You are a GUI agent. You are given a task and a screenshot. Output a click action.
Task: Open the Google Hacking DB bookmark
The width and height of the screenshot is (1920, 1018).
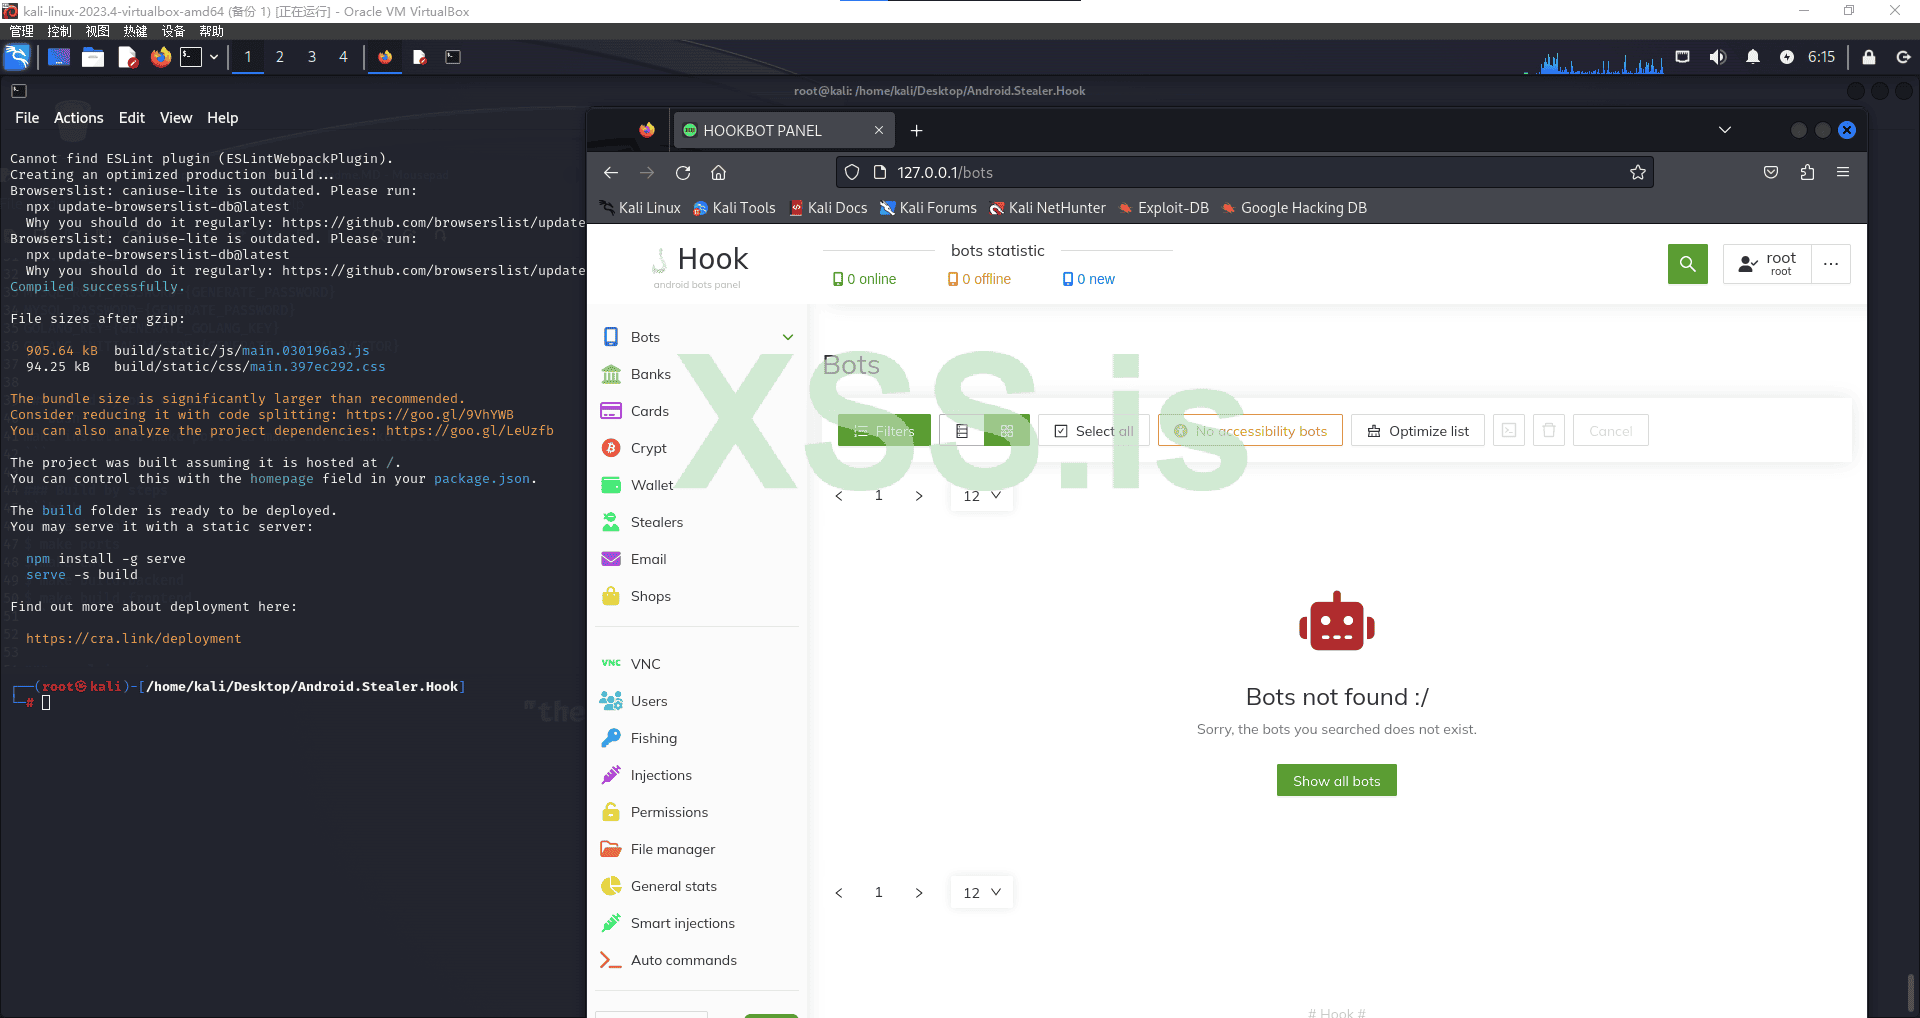(x=1294, y=208)
